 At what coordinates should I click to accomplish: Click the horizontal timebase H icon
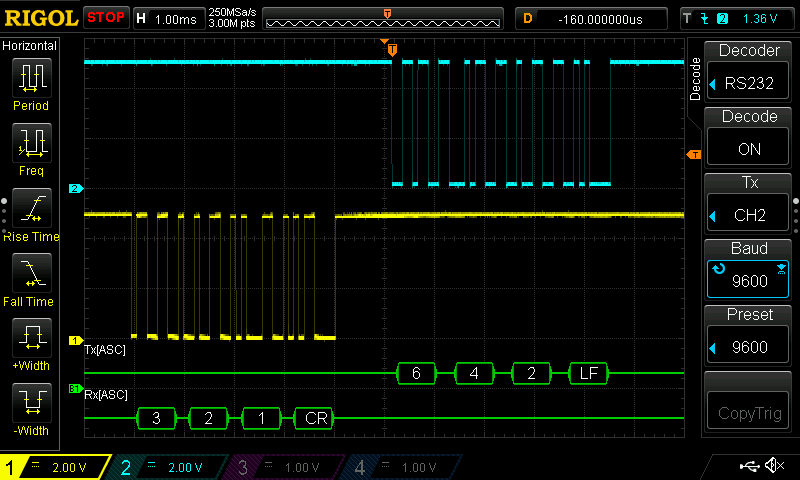(x=141, y=19)
